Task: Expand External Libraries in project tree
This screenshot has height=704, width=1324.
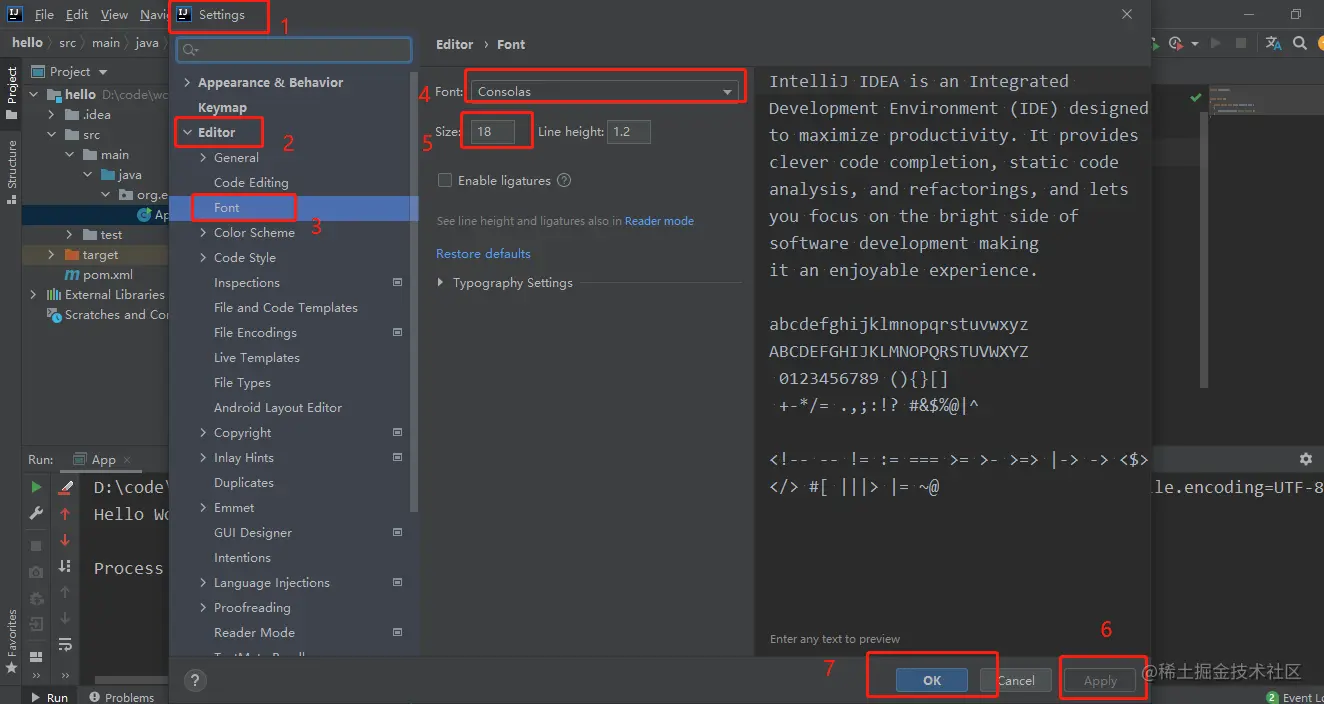Action: click(34, 295)
